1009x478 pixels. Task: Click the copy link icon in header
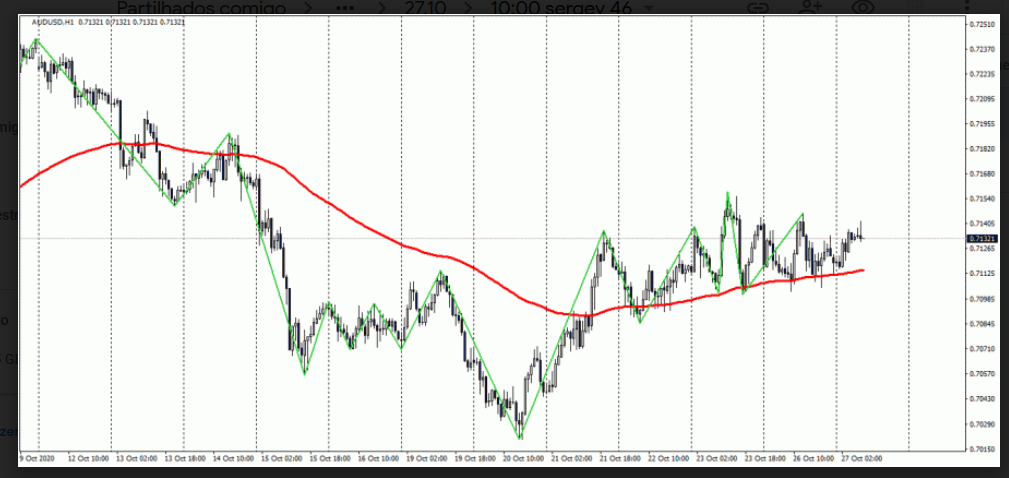[x=759, y=8]
